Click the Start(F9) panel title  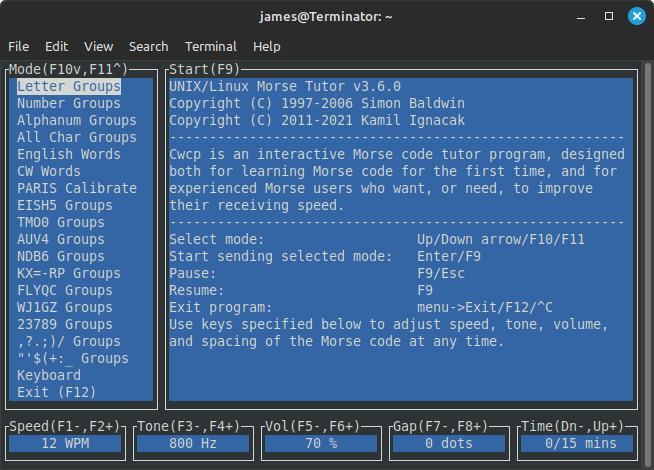coord(204,69)
